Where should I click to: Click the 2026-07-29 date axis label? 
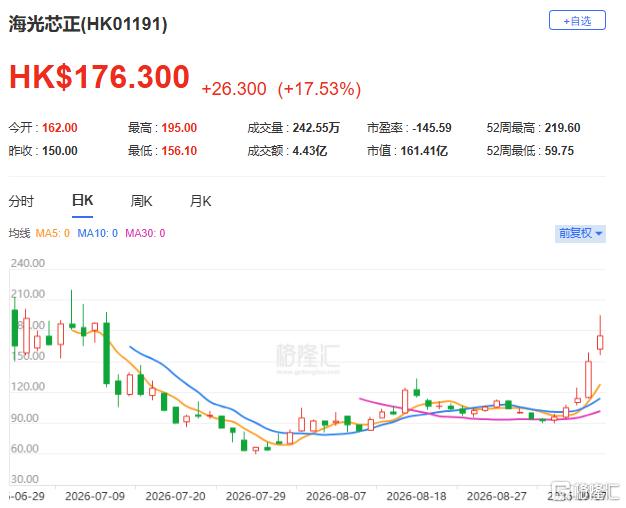(256, 496)
